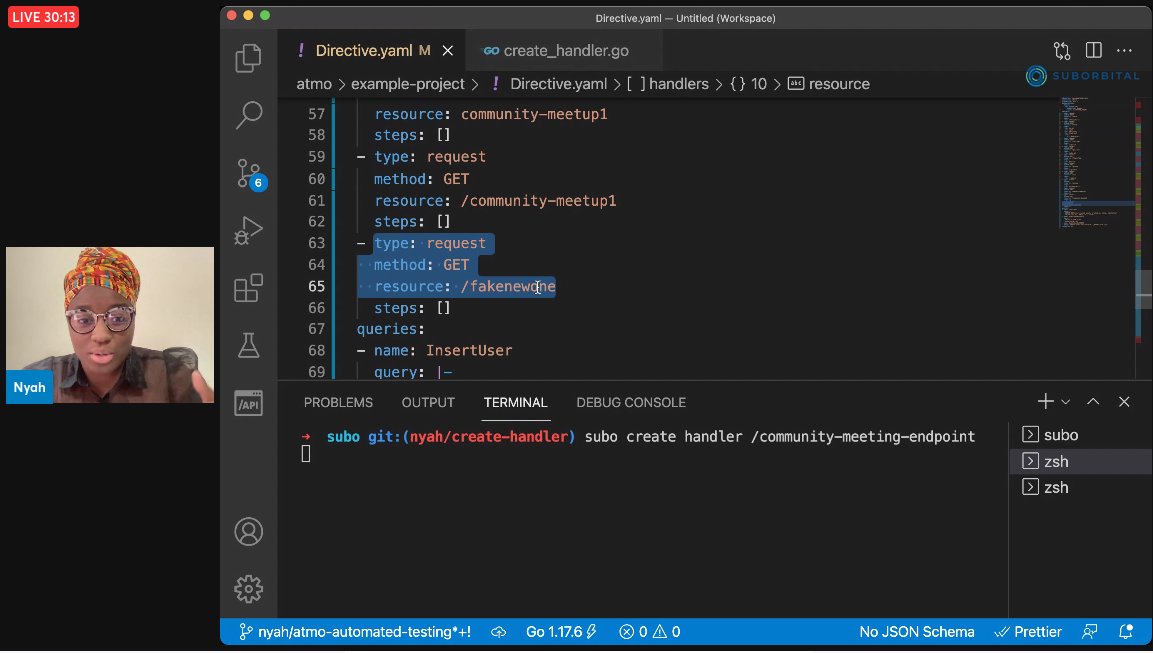Click the nyah/atmo-automated-testing branch indicator
Screen dimensions: 1153x653
(x=354, y=632)
